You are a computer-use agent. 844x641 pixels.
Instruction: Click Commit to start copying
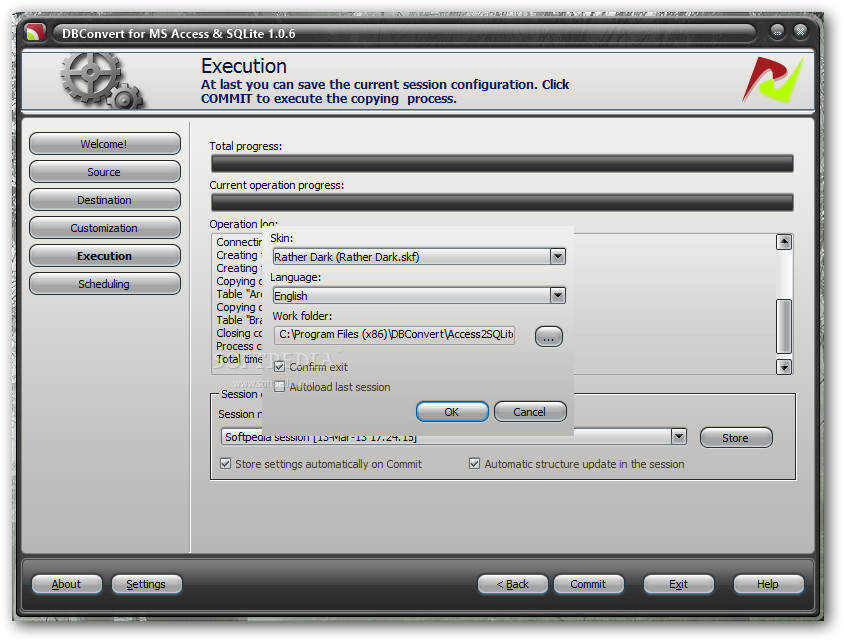coord(589,584)
